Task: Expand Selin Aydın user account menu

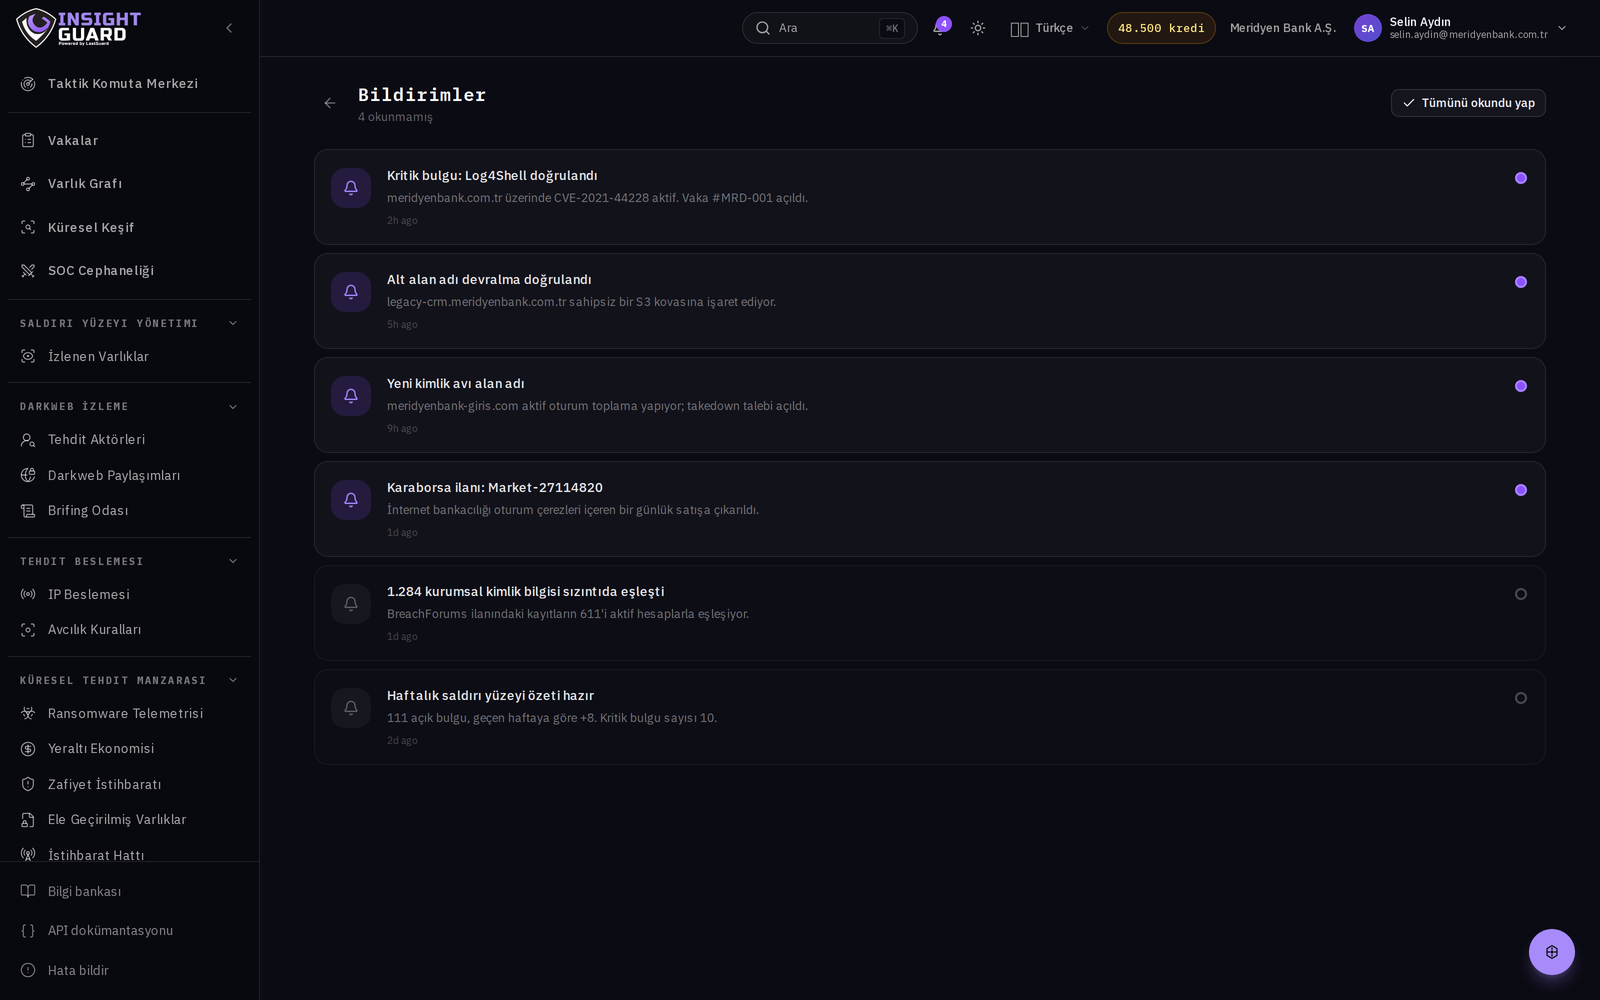Action: tap(1460, 28)
